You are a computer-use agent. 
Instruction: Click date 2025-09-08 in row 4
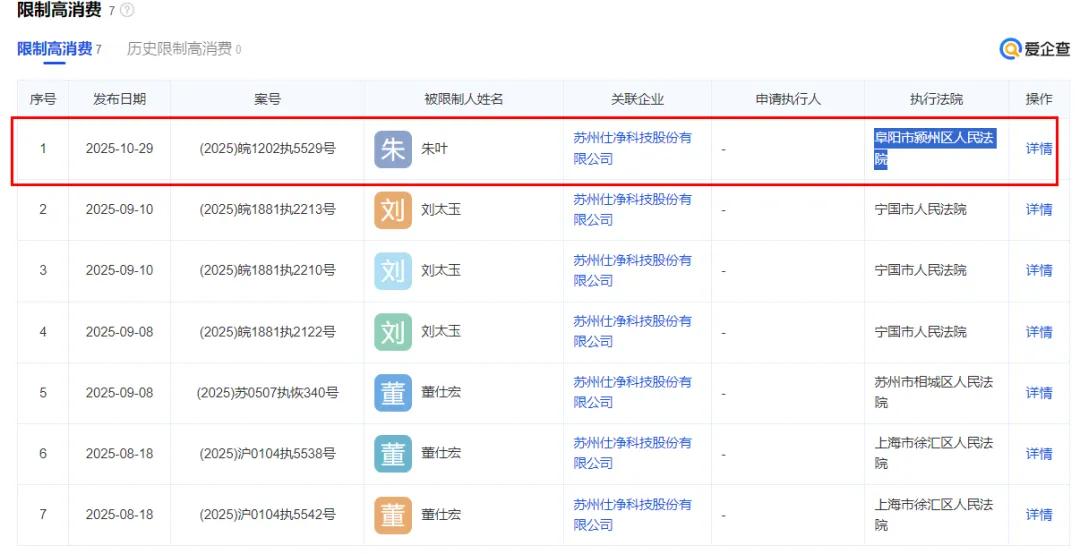[119, 331]
